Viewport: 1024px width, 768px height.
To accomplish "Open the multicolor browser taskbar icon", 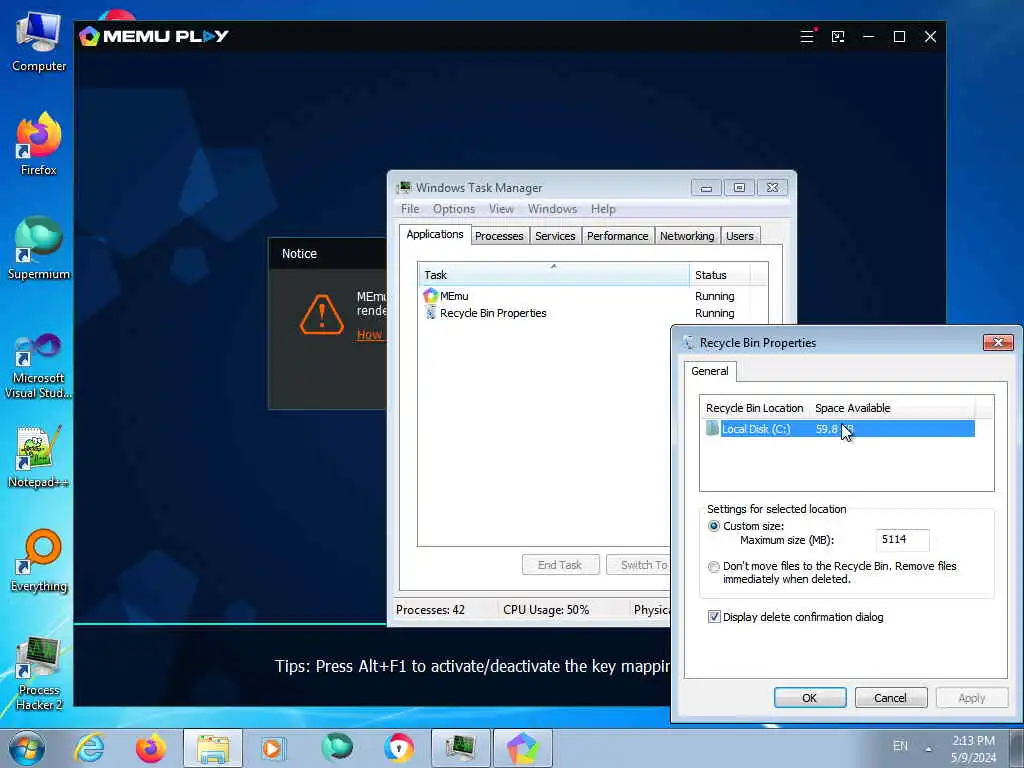I will pyautogui.click(x=398, y=748).
